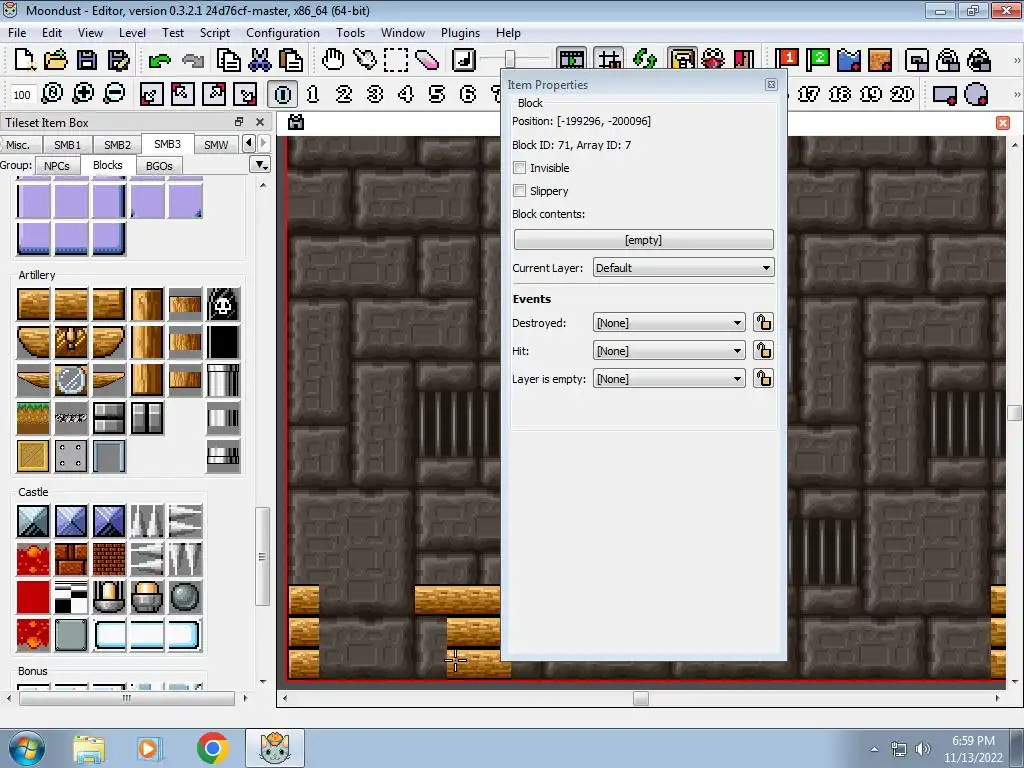The width and height of the screenshot is (1024, 768).
Task: Open the Plugins menu
Action: coord(460,33)
